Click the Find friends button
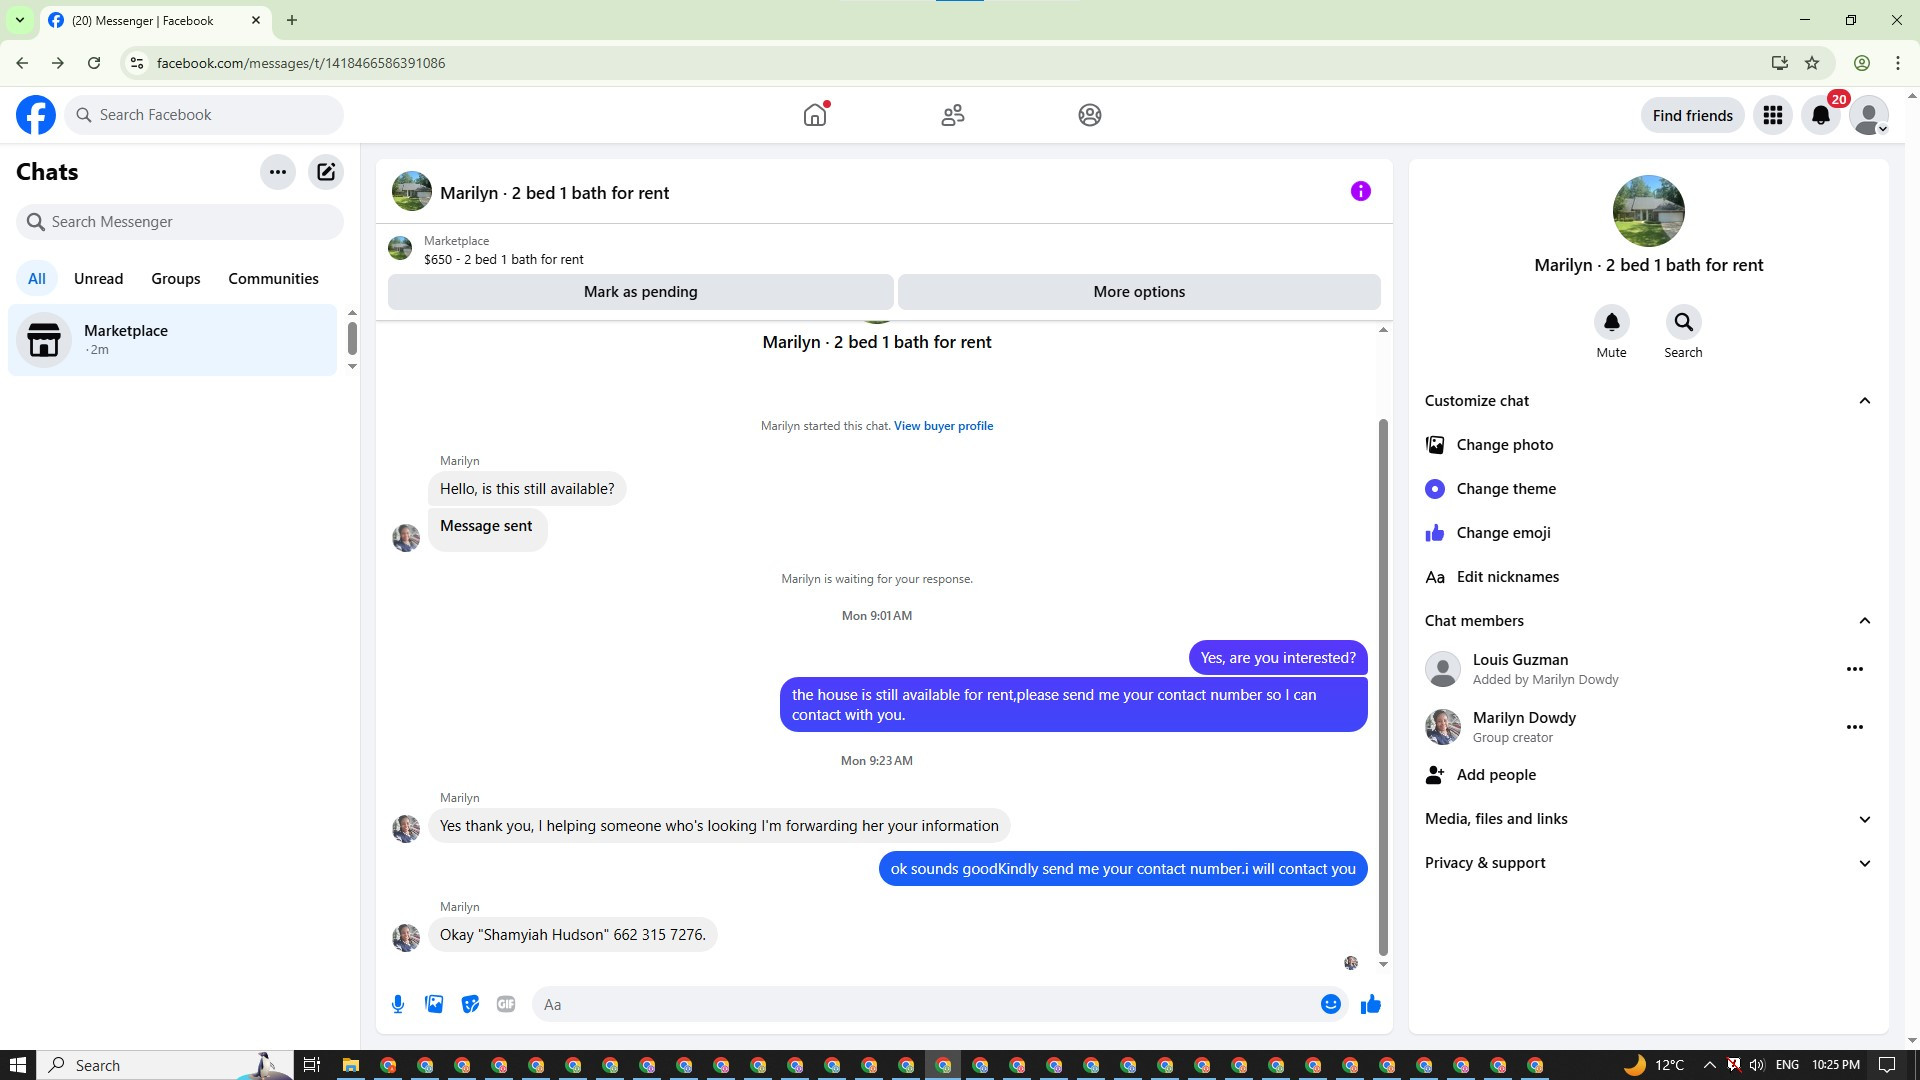 point(1692,115)
